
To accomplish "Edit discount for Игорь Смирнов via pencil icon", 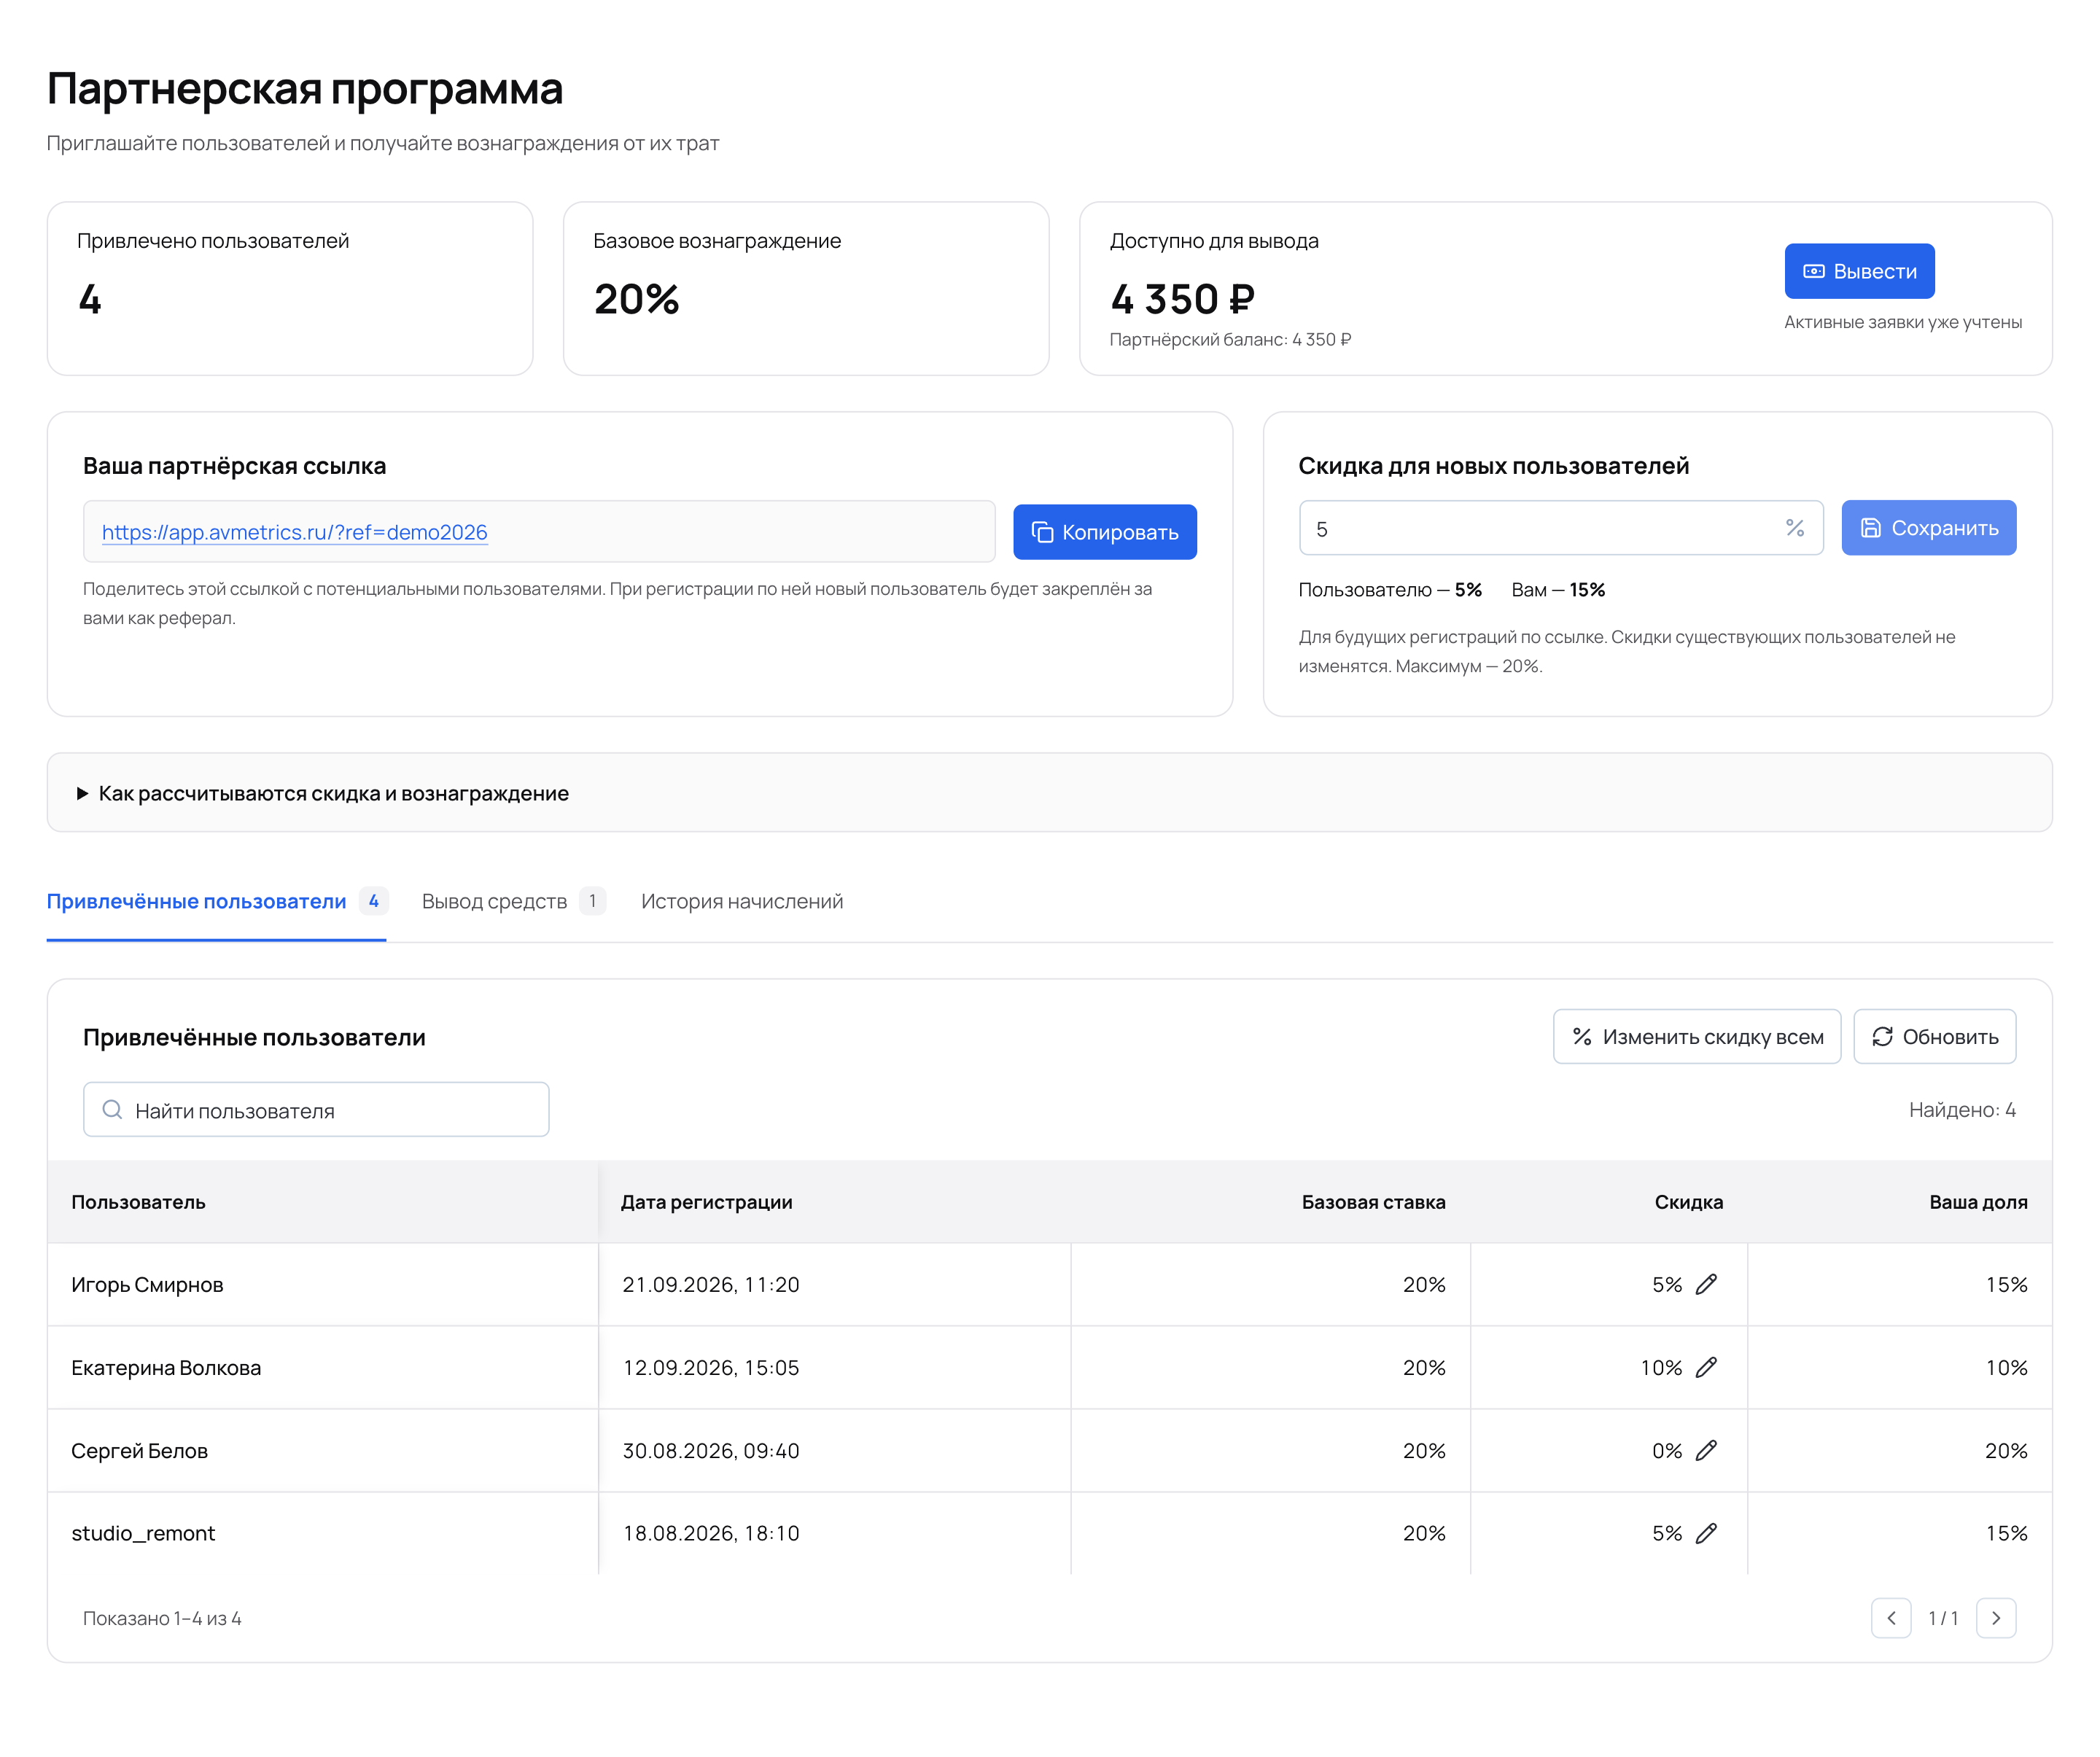I will click(1706, 1284).
